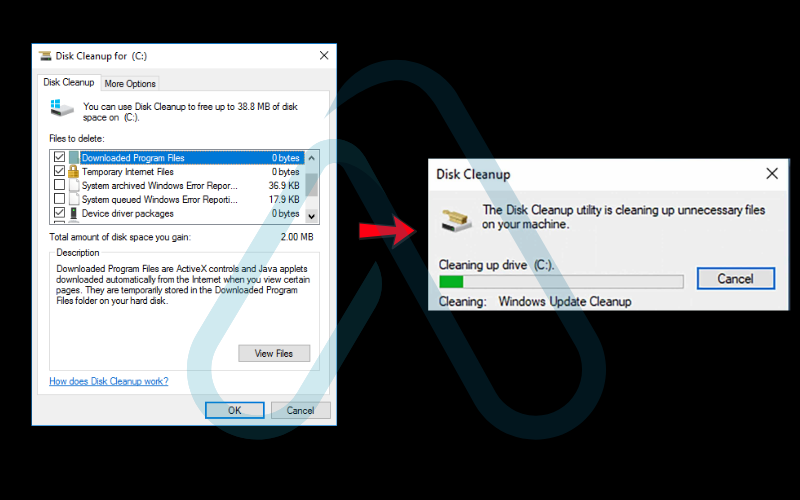Click the document icon for System queued Windows Error Reporting

73,199
